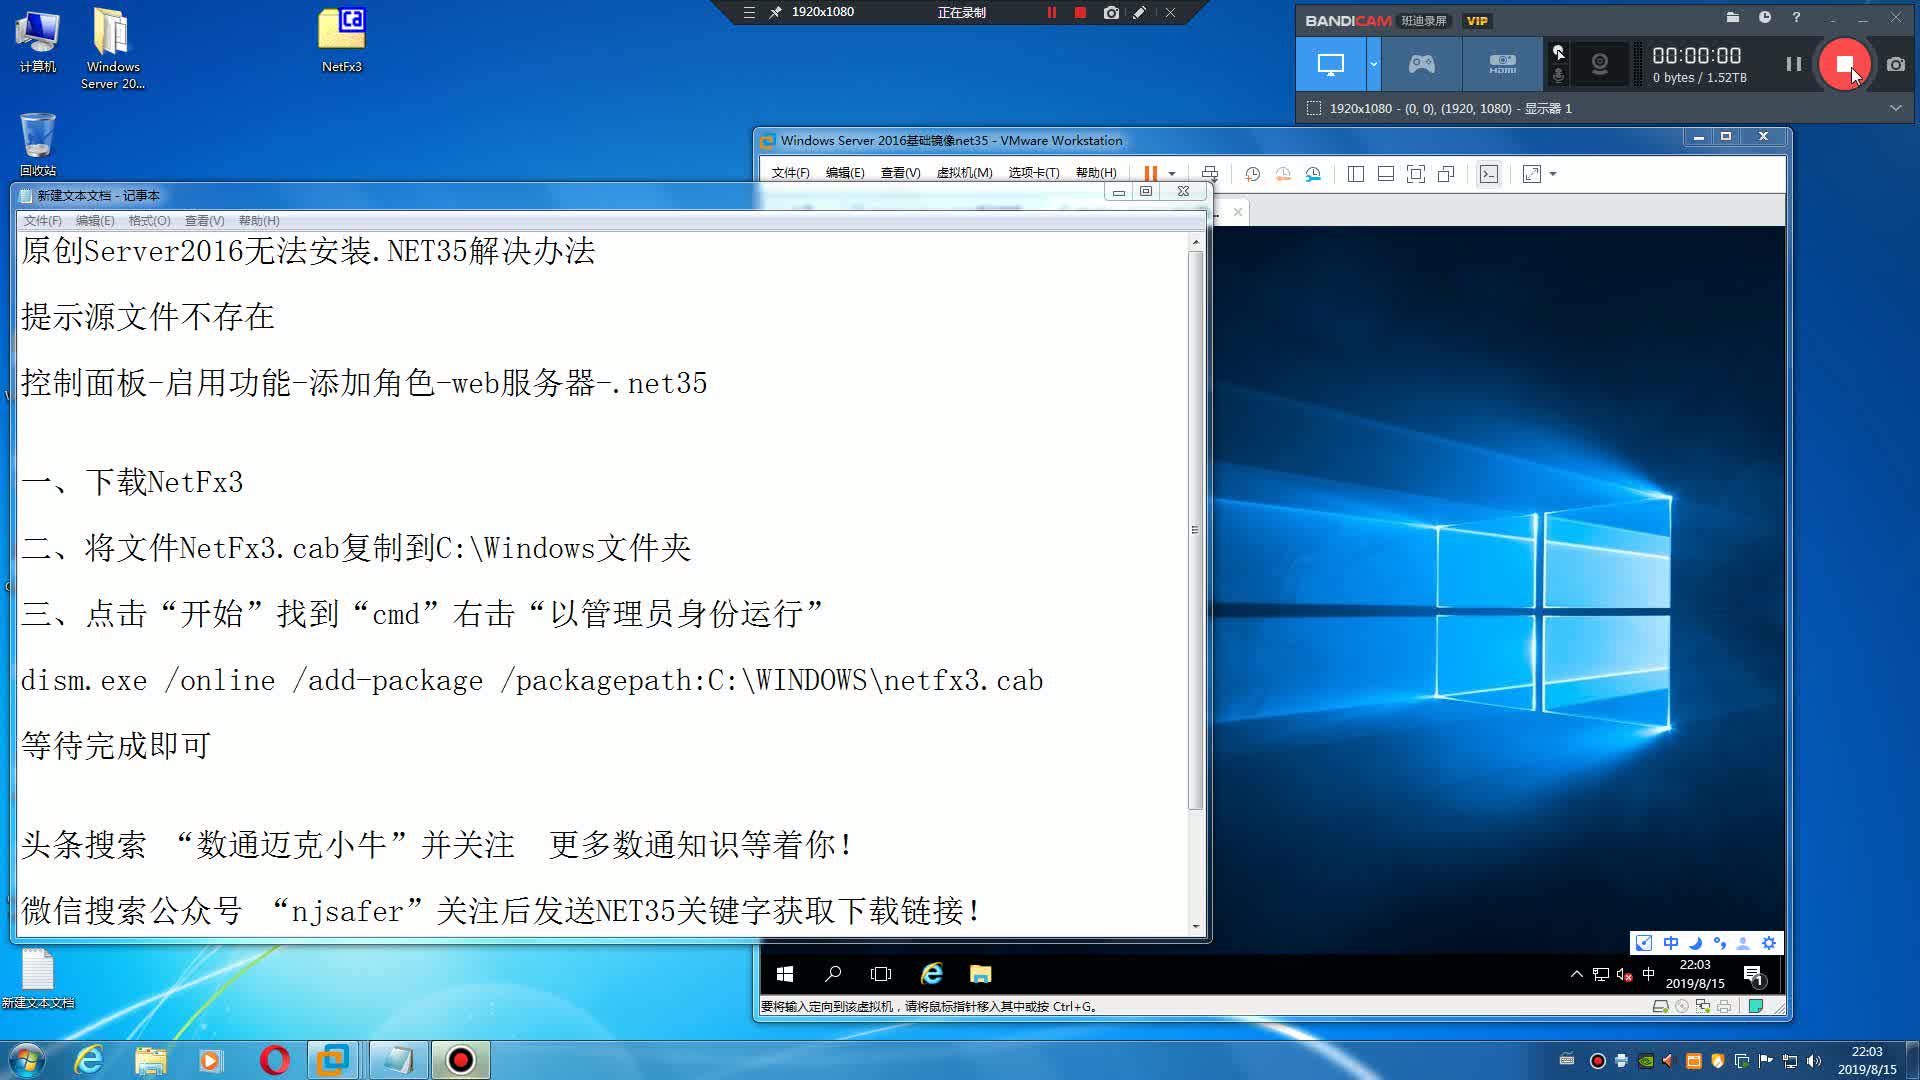Open the screen mode dropdown arrow in Bandicam
1920x1080 pixels.
(x=1374, y=64)
